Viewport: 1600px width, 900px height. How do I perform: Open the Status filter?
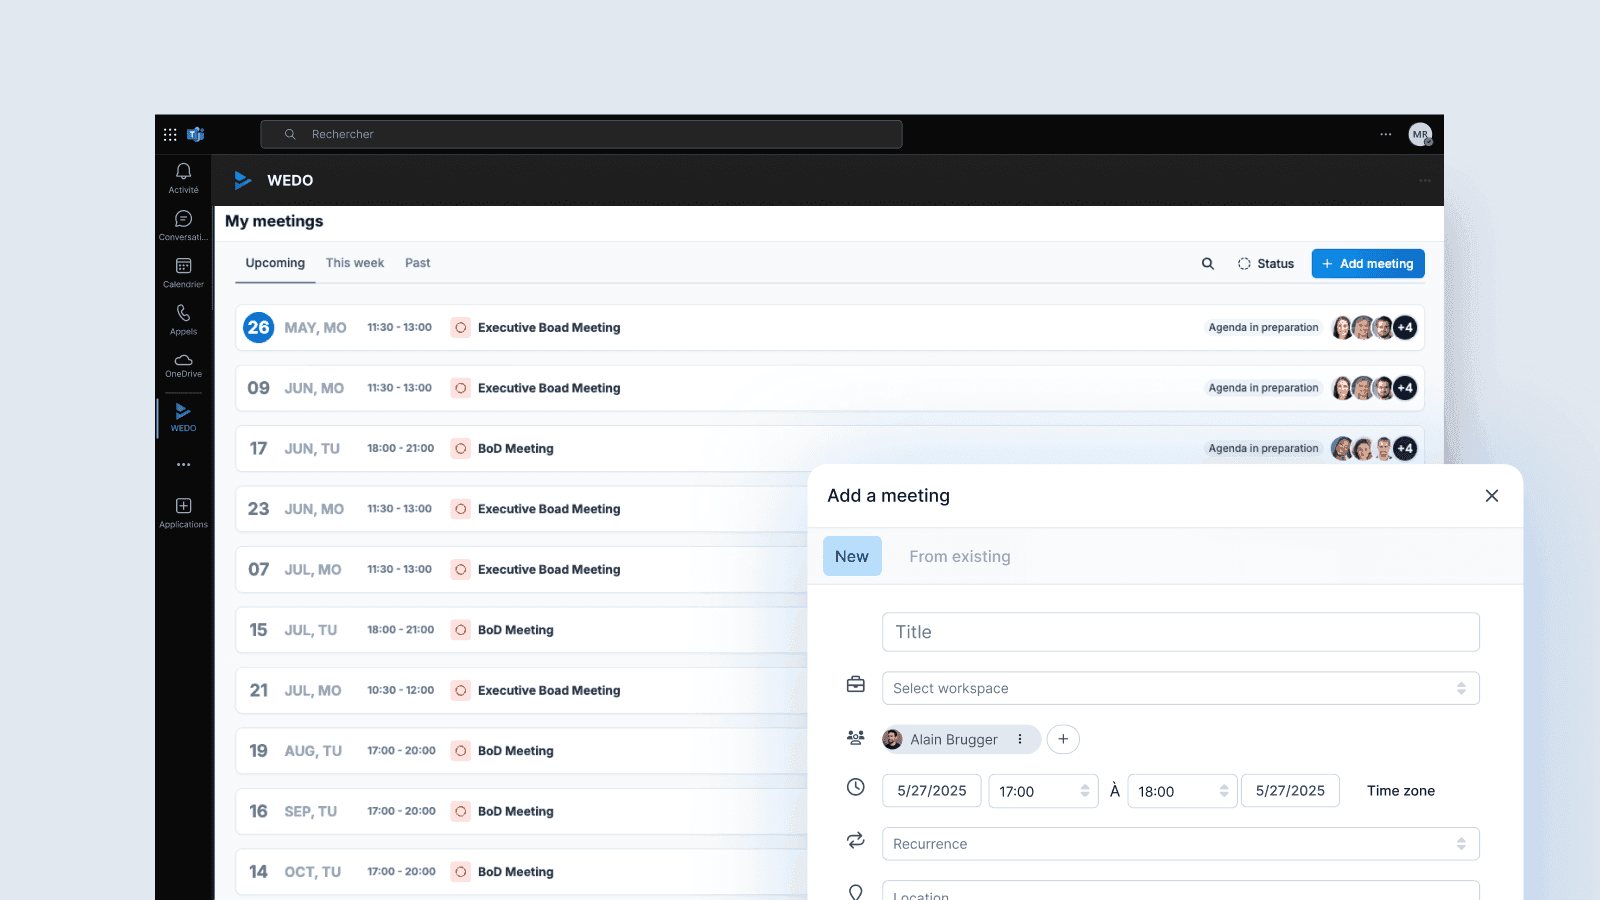tap(1266, 263)
